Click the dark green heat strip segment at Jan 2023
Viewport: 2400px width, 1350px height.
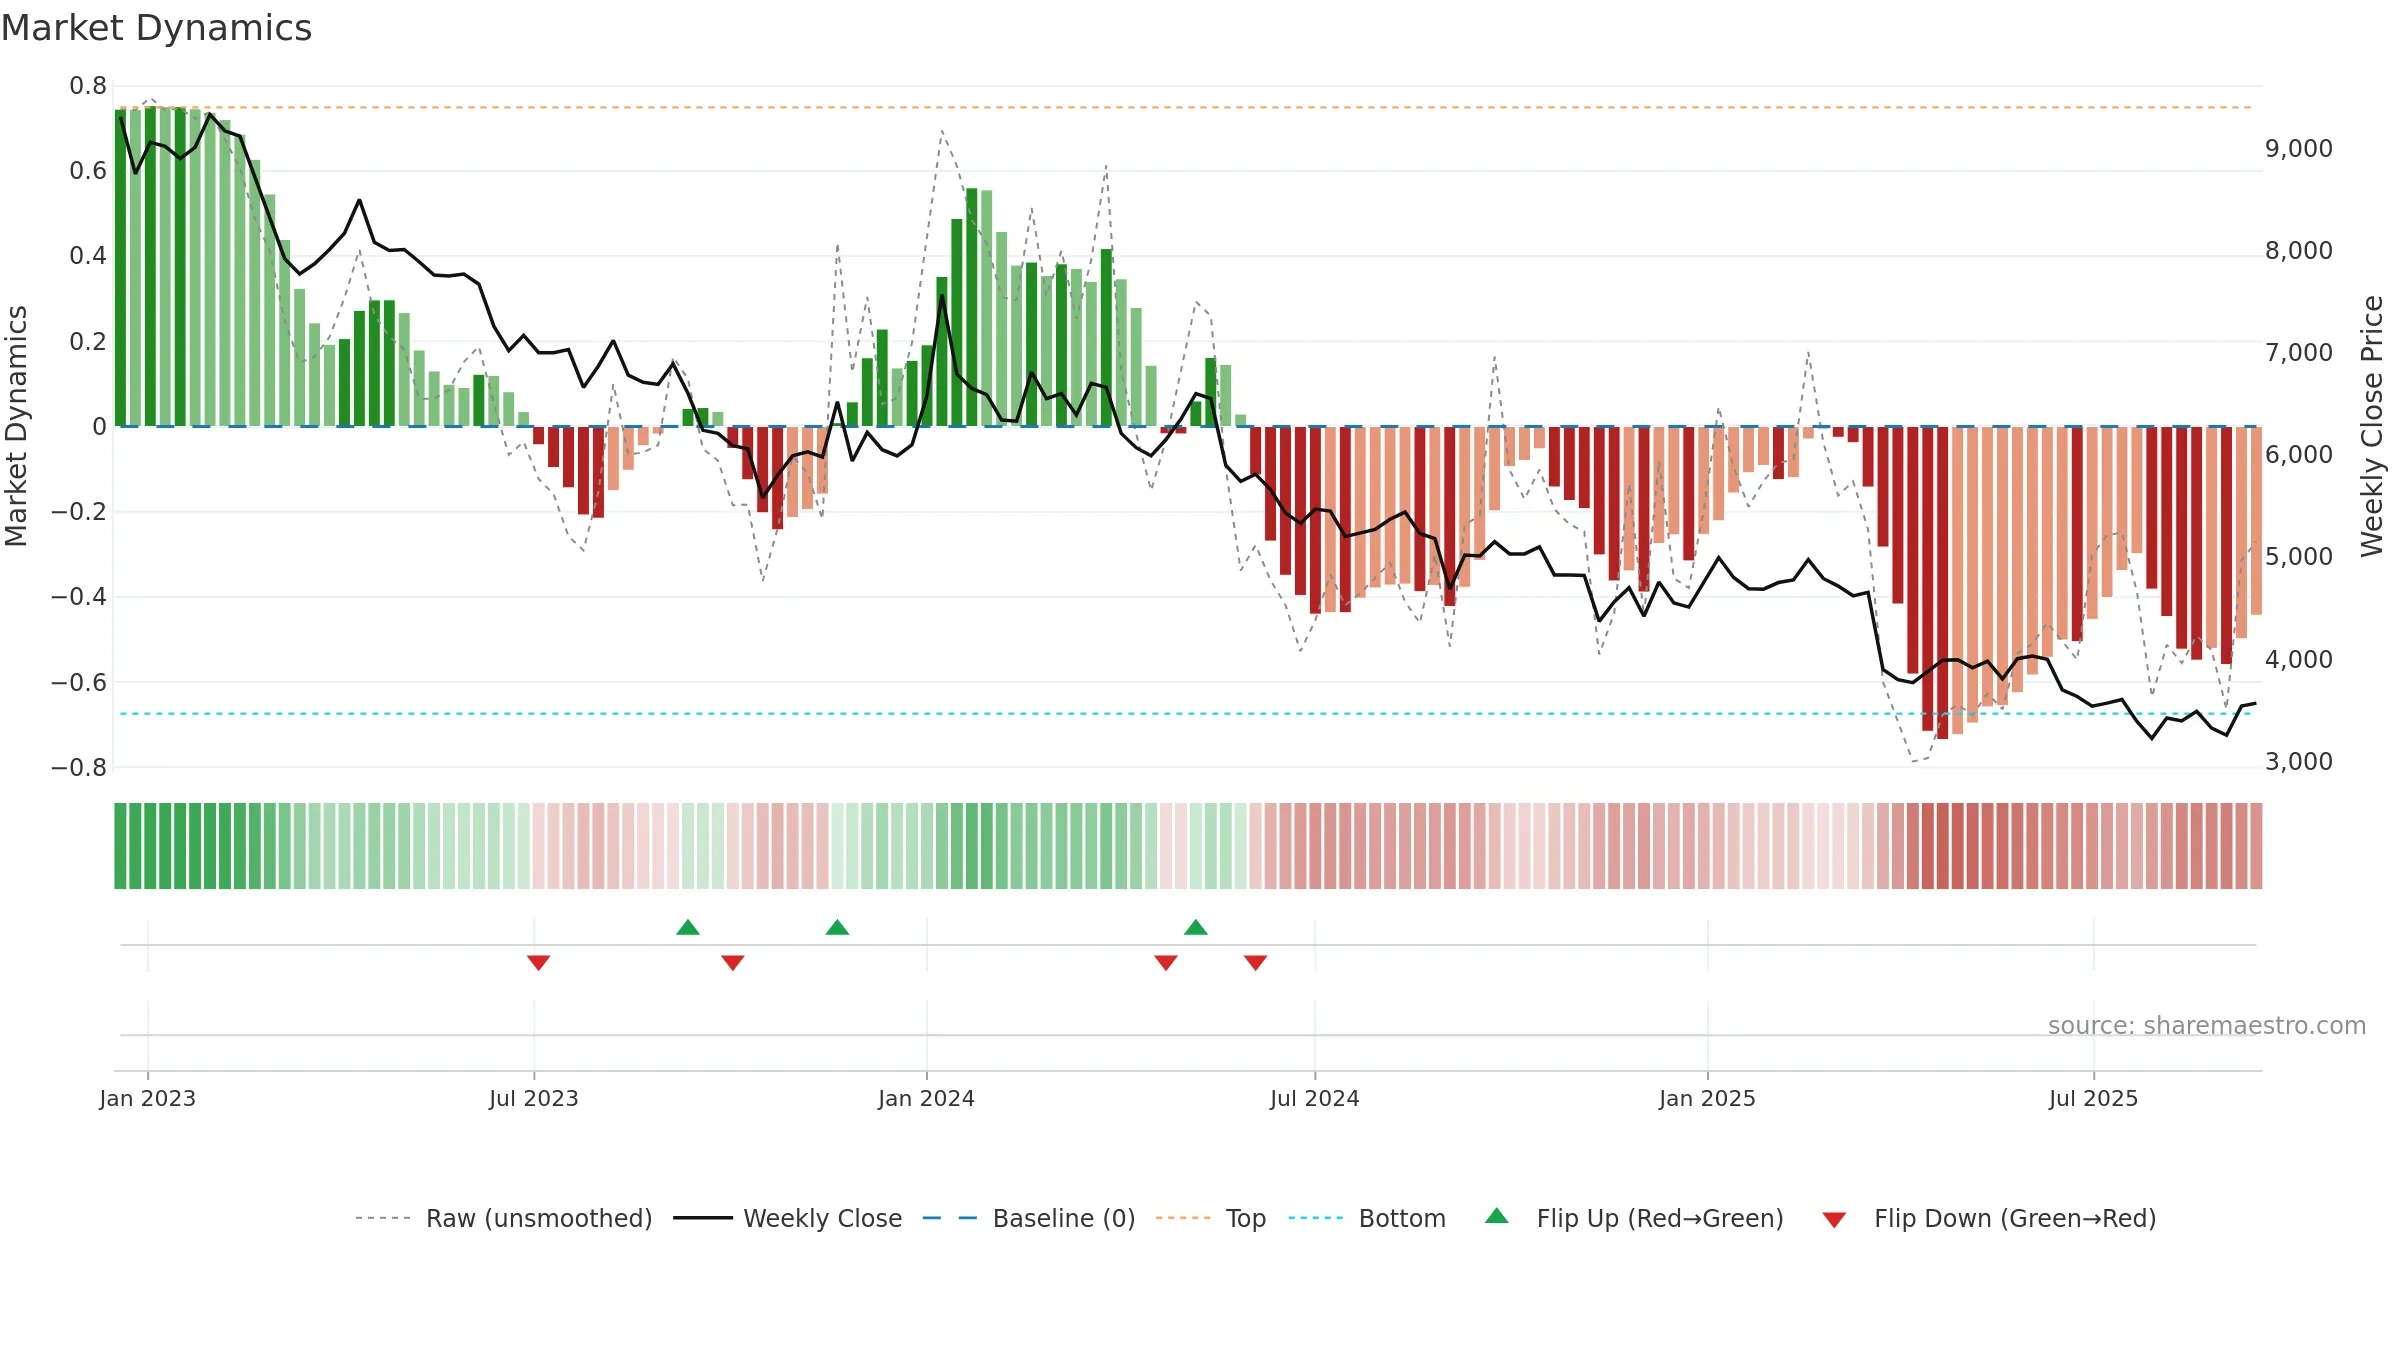[x=150, y=846]
